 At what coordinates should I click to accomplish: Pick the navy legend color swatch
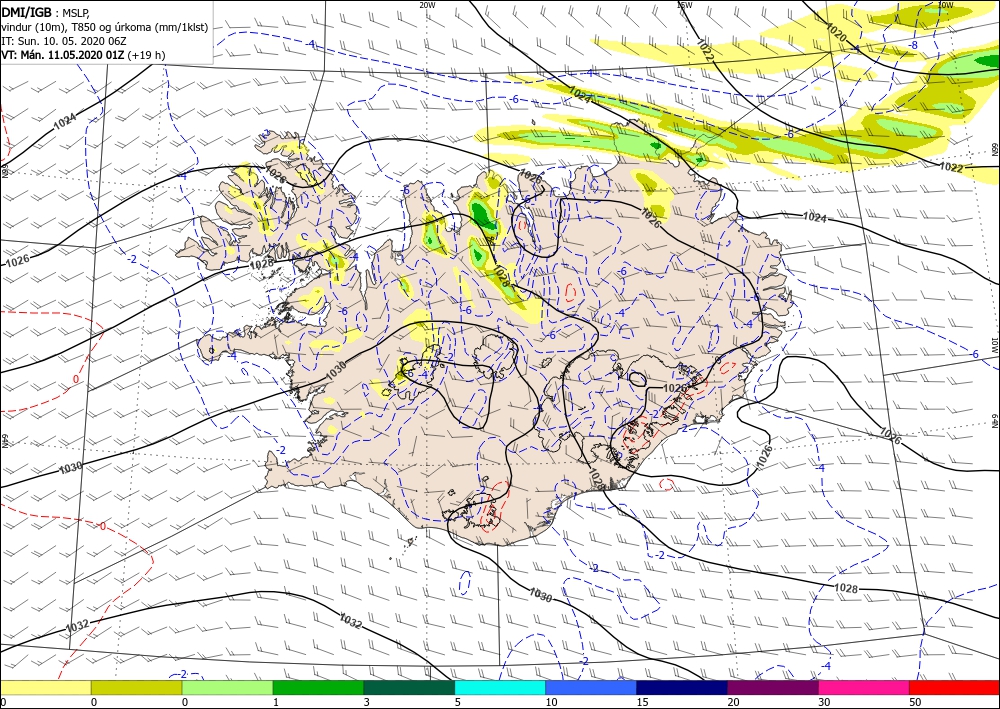682,687
